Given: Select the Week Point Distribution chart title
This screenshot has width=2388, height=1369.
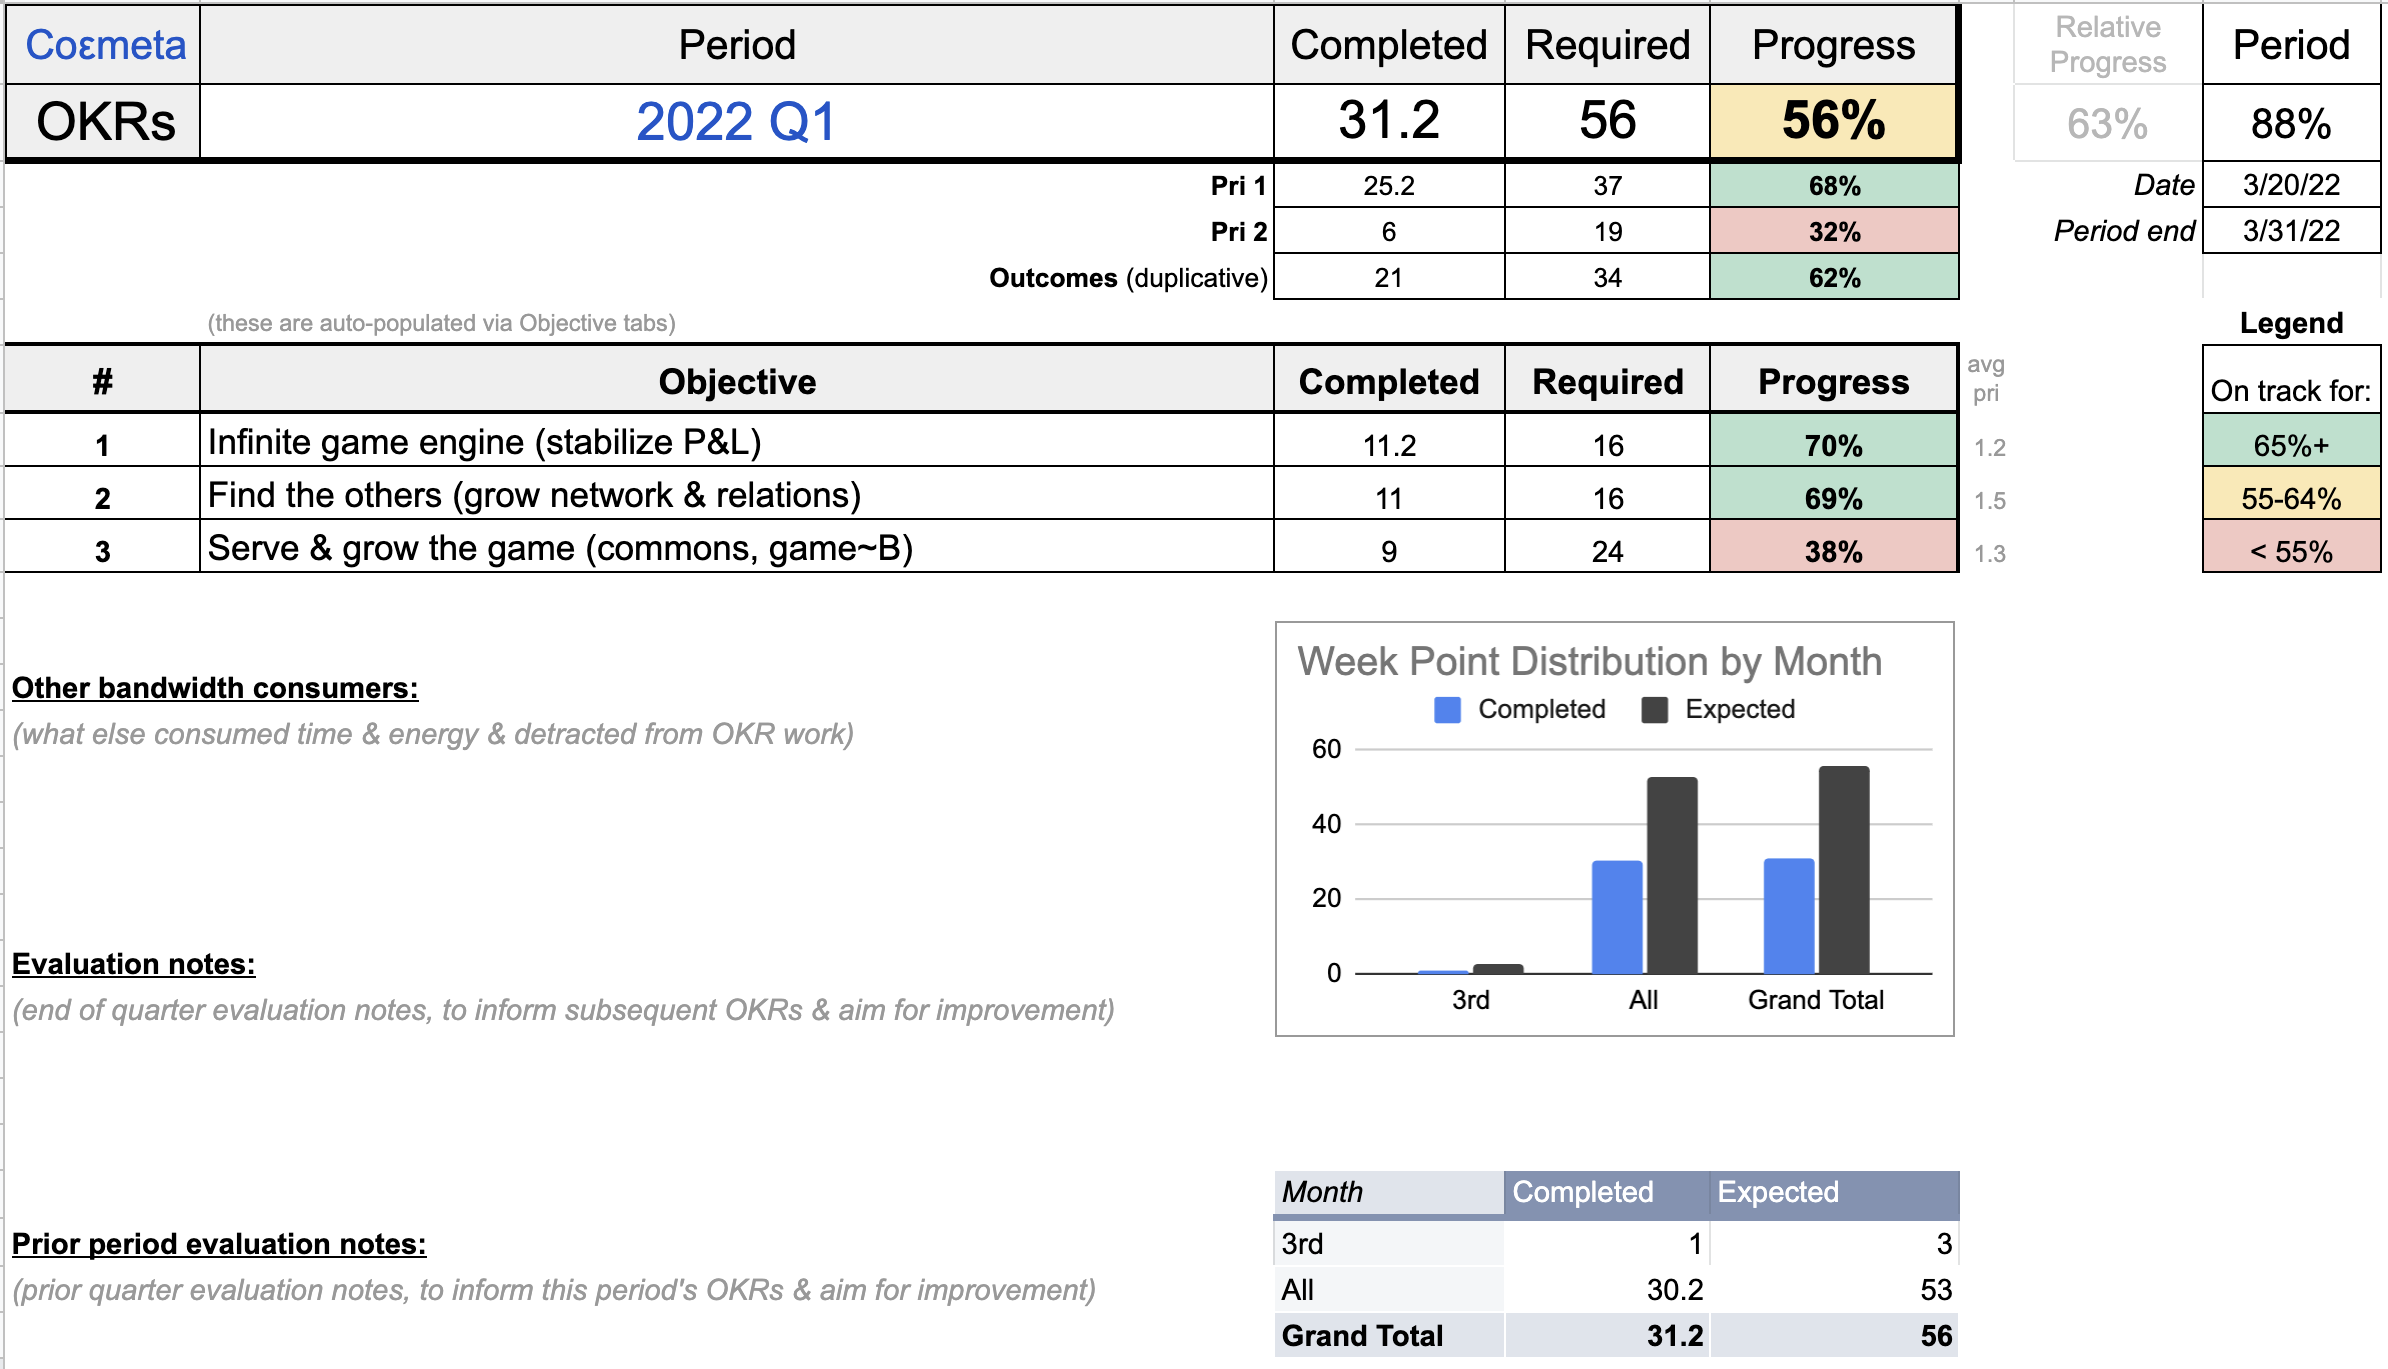Looking at the screenshot, I should coord(1589,662).
